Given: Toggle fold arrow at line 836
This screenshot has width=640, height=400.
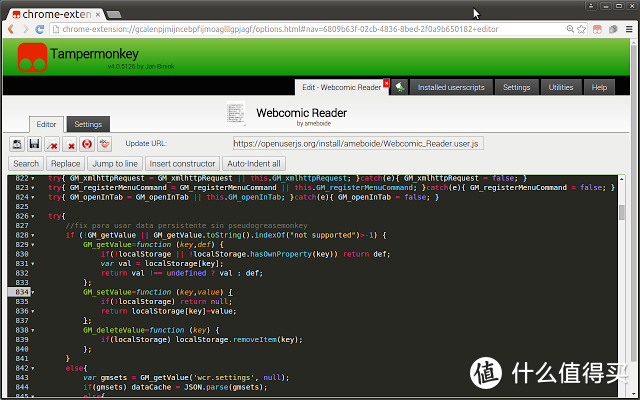Looking at the screenshot, I should tap(33, 311).
